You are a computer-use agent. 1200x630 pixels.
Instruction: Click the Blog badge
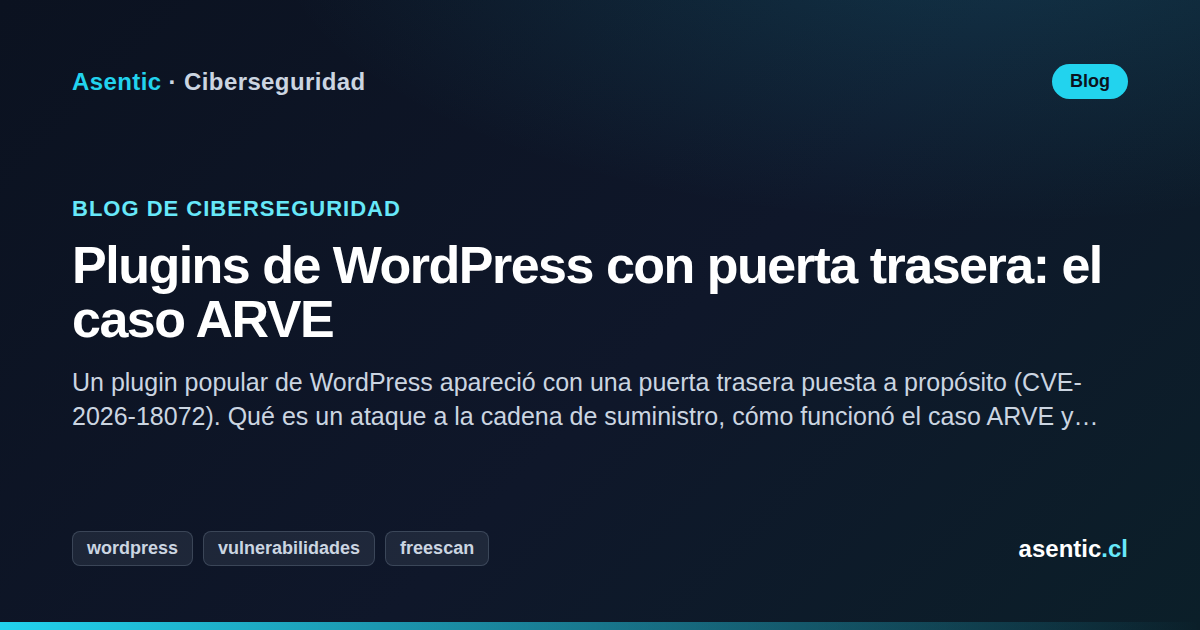[x=1089, y=81]
